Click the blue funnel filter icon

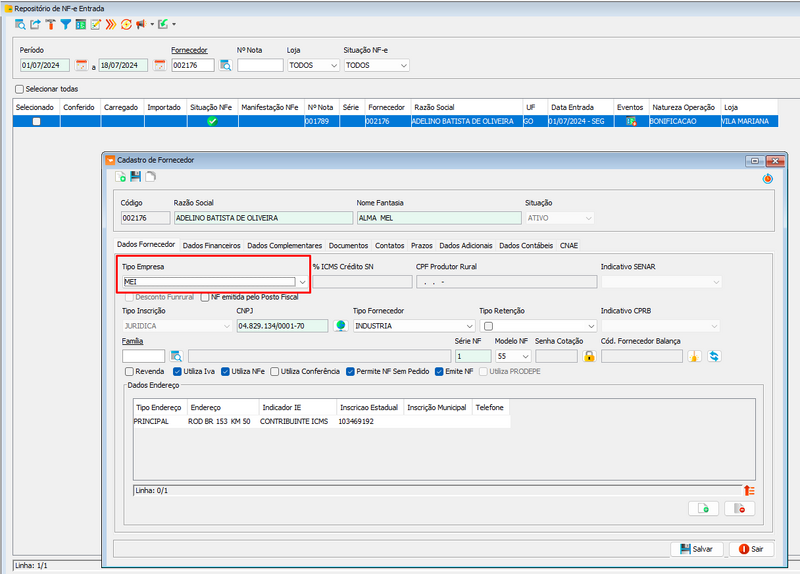[65, 24]
